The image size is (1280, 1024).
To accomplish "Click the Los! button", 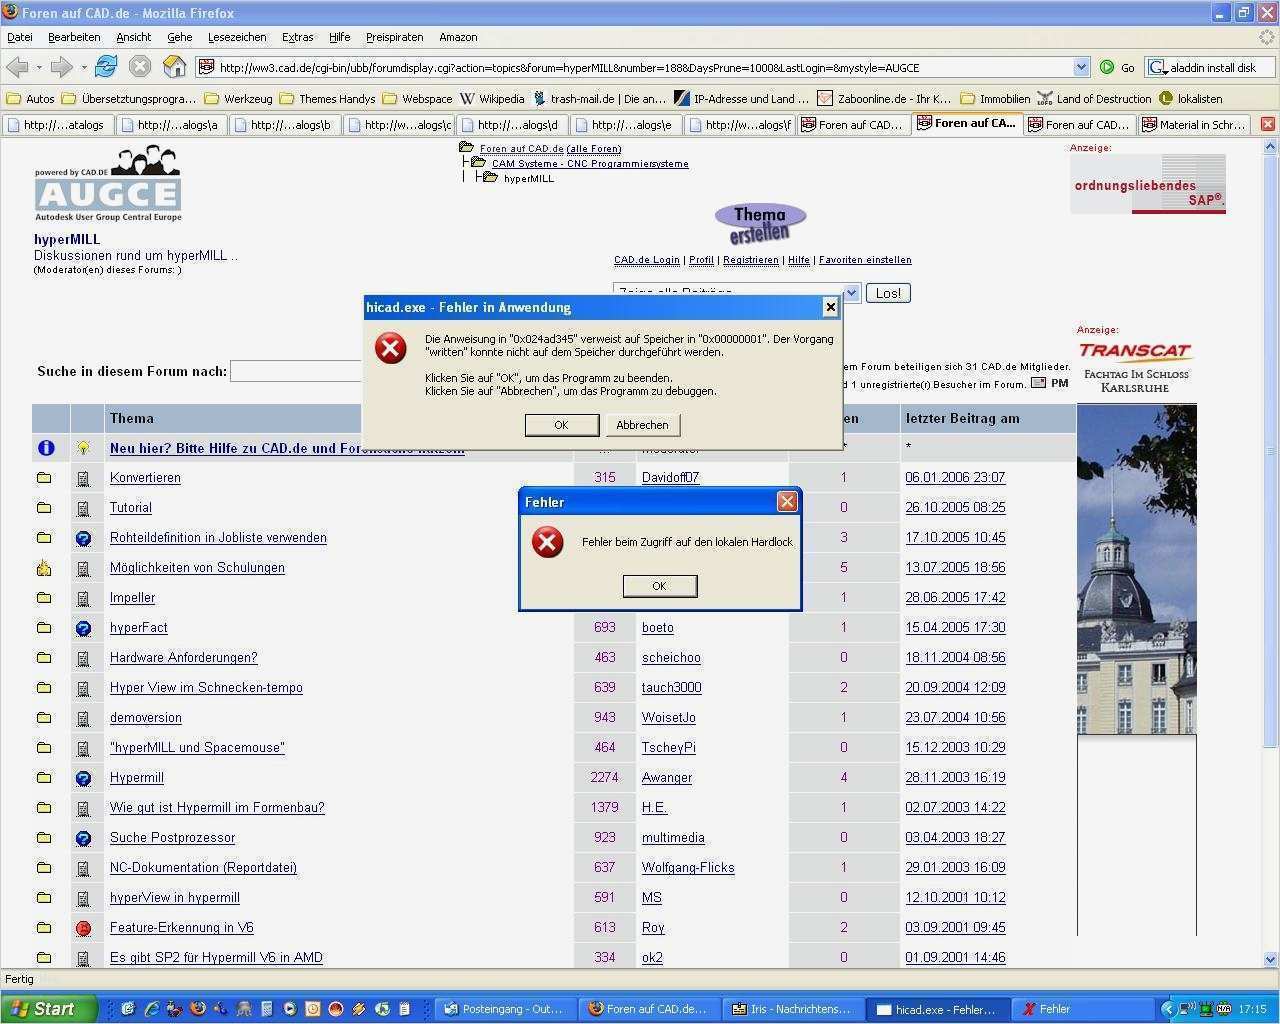I will point(888,293).
